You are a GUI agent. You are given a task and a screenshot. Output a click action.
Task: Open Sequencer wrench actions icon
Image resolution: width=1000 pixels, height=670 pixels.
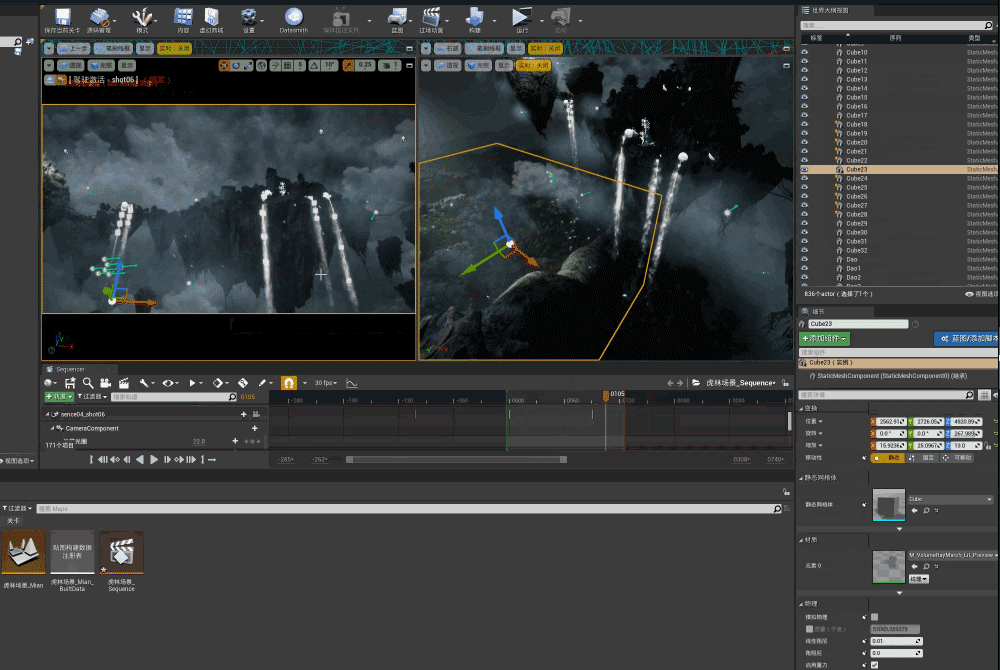[143, 382]
